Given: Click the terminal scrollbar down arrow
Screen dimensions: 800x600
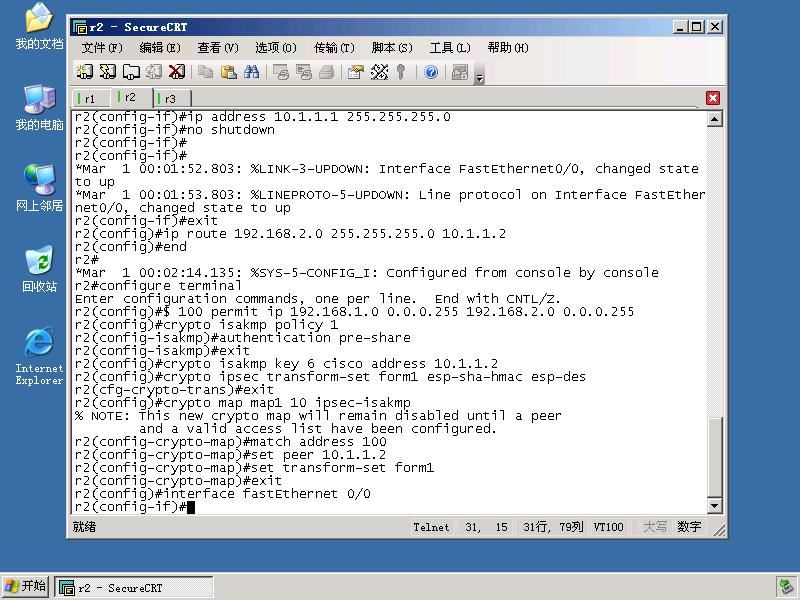Looking at the screenshot, I should point(714,506).
